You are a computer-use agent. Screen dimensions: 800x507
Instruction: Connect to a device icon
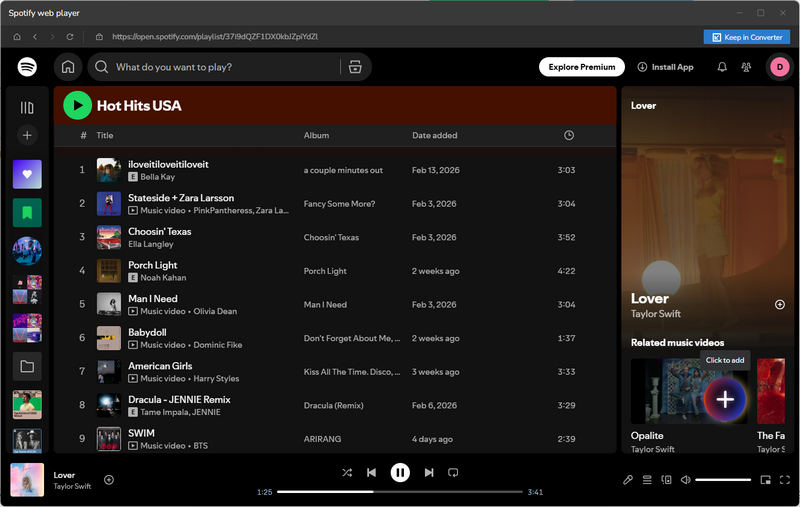pos(666,479)
